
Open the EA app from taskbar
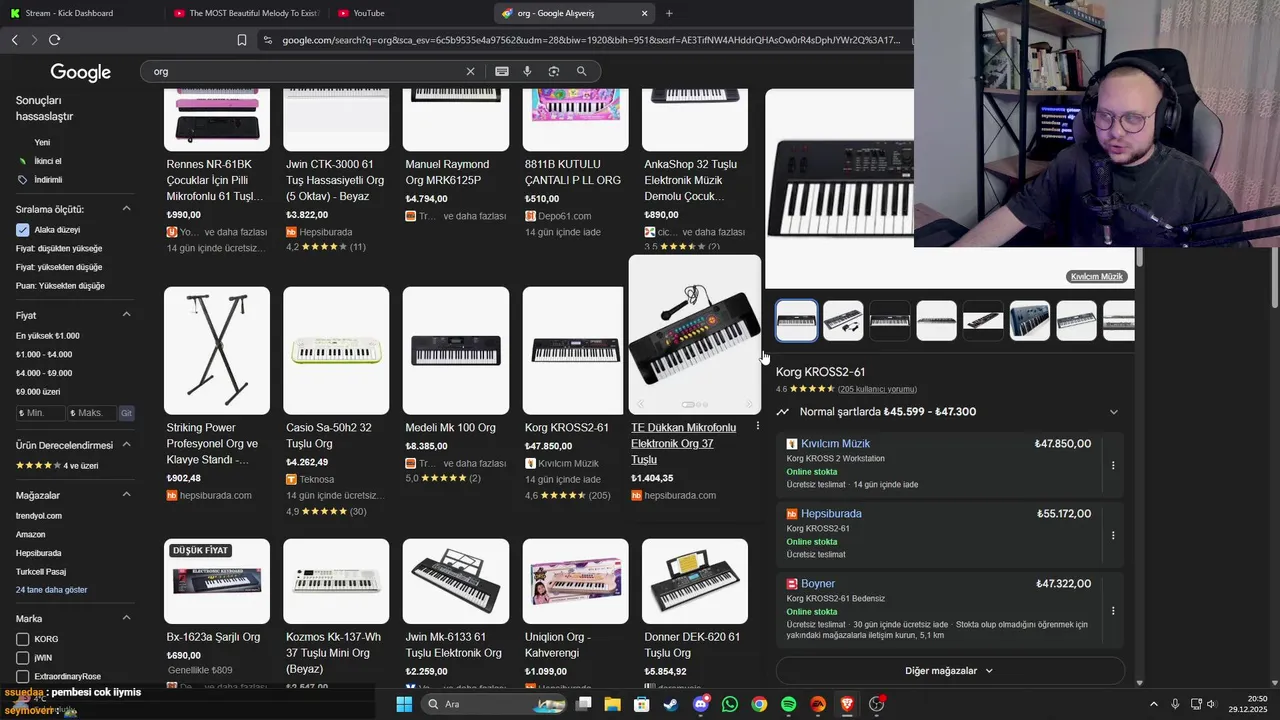click(x=818, y=704)
